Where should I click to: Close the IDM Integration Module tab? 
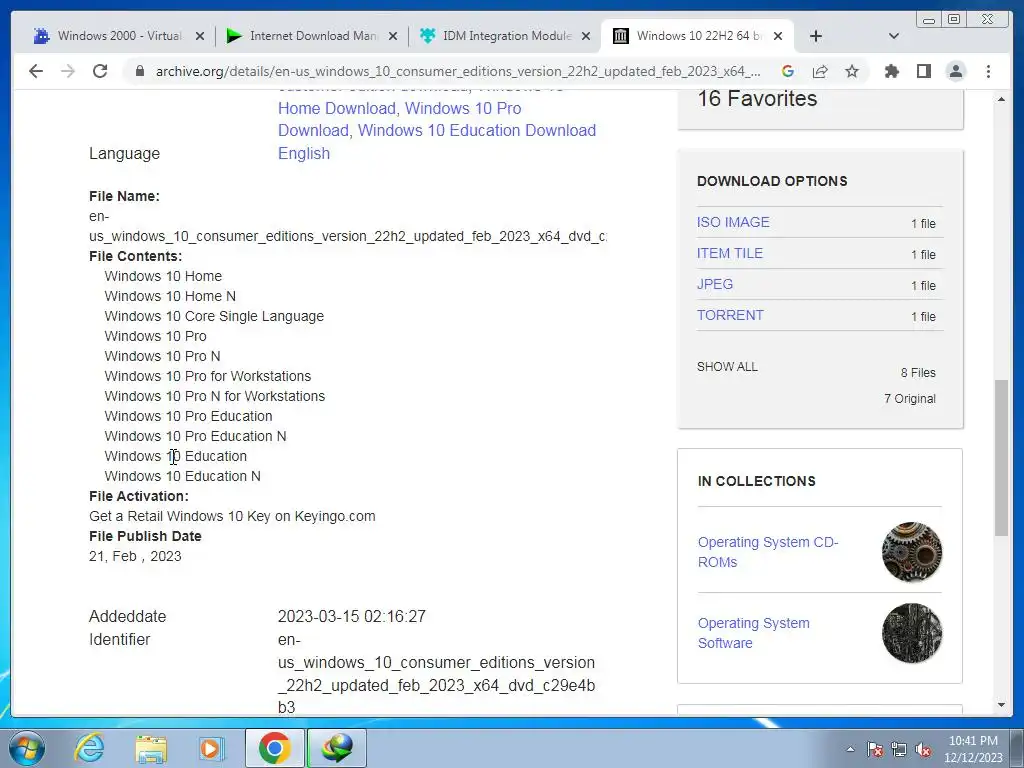click(x=586, y=37)
